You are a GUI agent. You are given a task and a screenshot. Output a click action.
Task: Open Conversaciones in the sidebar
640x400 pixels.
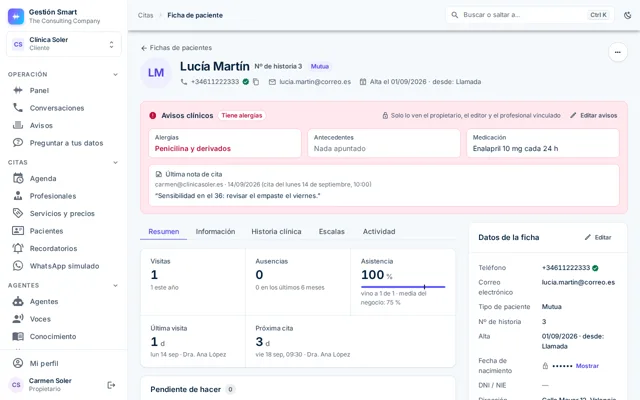click(x=63, y=108)
